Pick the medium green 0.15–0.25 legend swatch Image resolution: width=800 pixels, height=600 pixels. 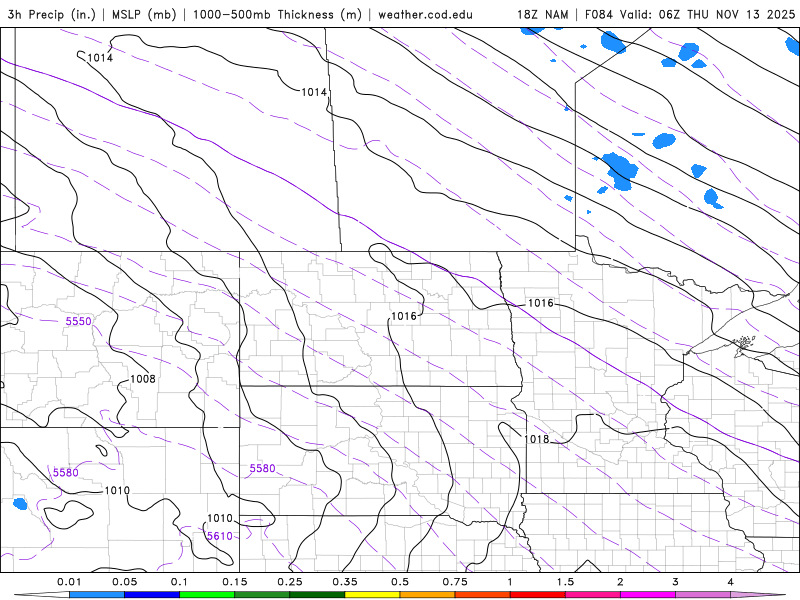pyautogui.click(x=262, y=595)
